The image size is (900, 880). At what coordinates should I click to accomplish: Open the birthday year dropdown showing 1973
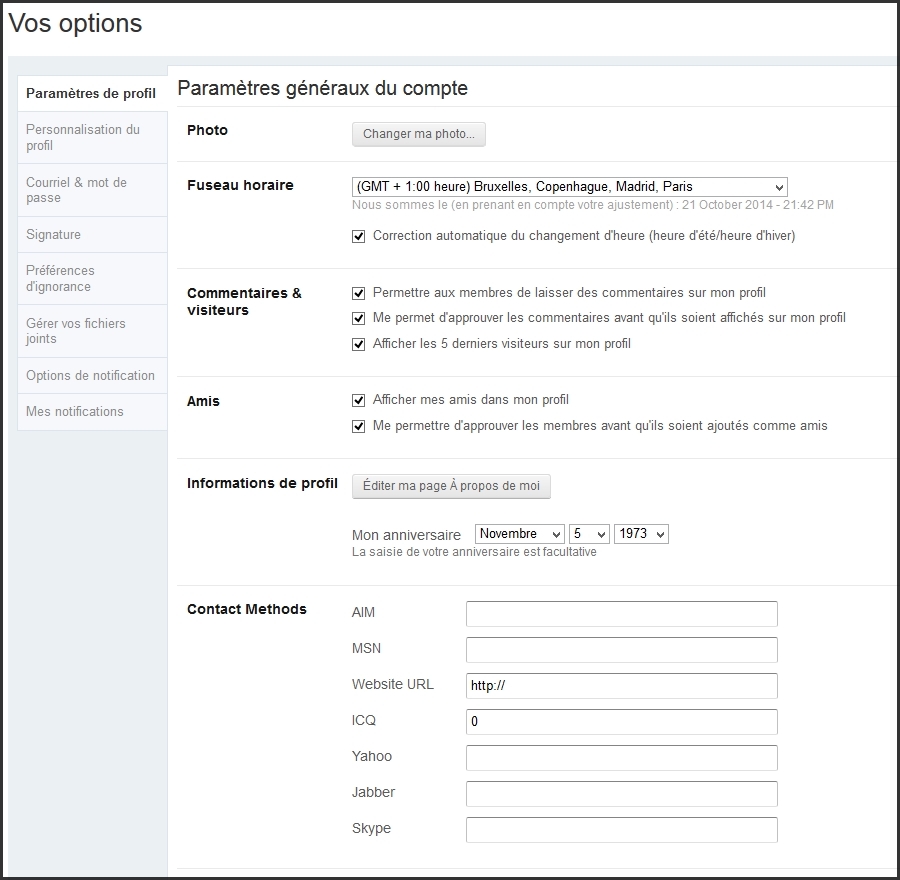click(641, 534)
